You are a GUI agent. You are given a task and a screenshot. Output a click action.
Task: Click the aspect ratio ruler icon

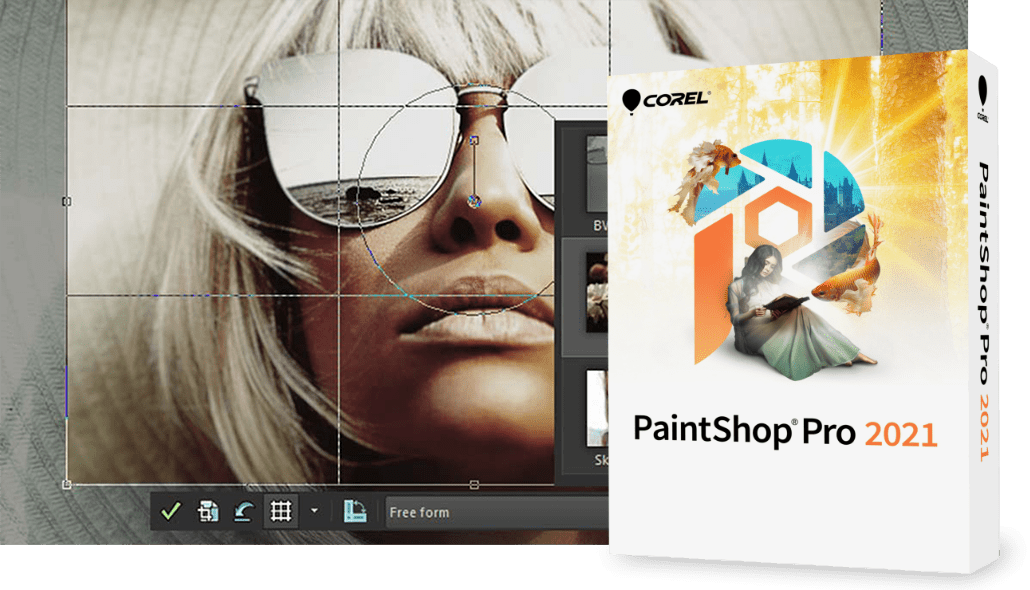tap(355, 511)
